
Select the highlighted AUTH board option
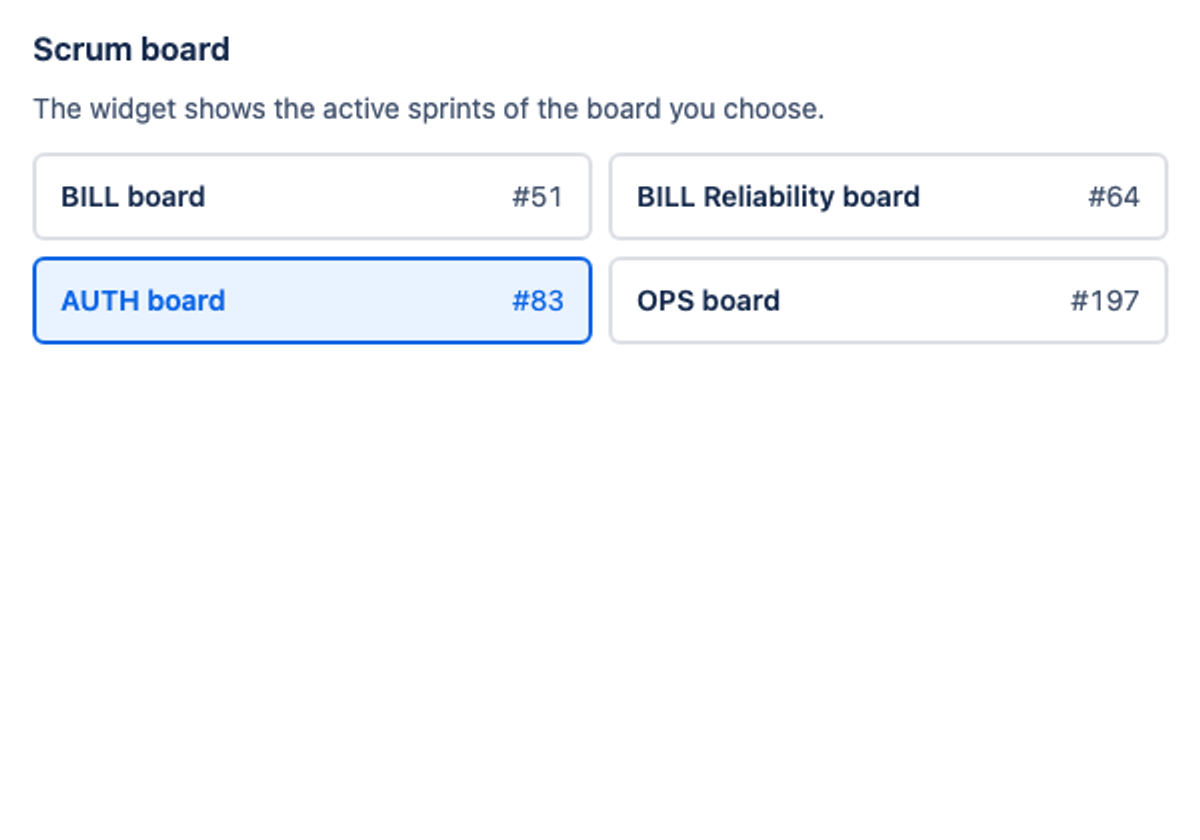point(312,301)
